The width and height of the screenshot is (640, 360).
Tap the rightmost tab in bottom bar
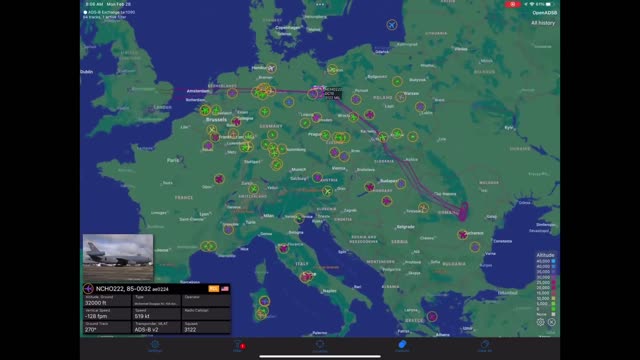484,346
